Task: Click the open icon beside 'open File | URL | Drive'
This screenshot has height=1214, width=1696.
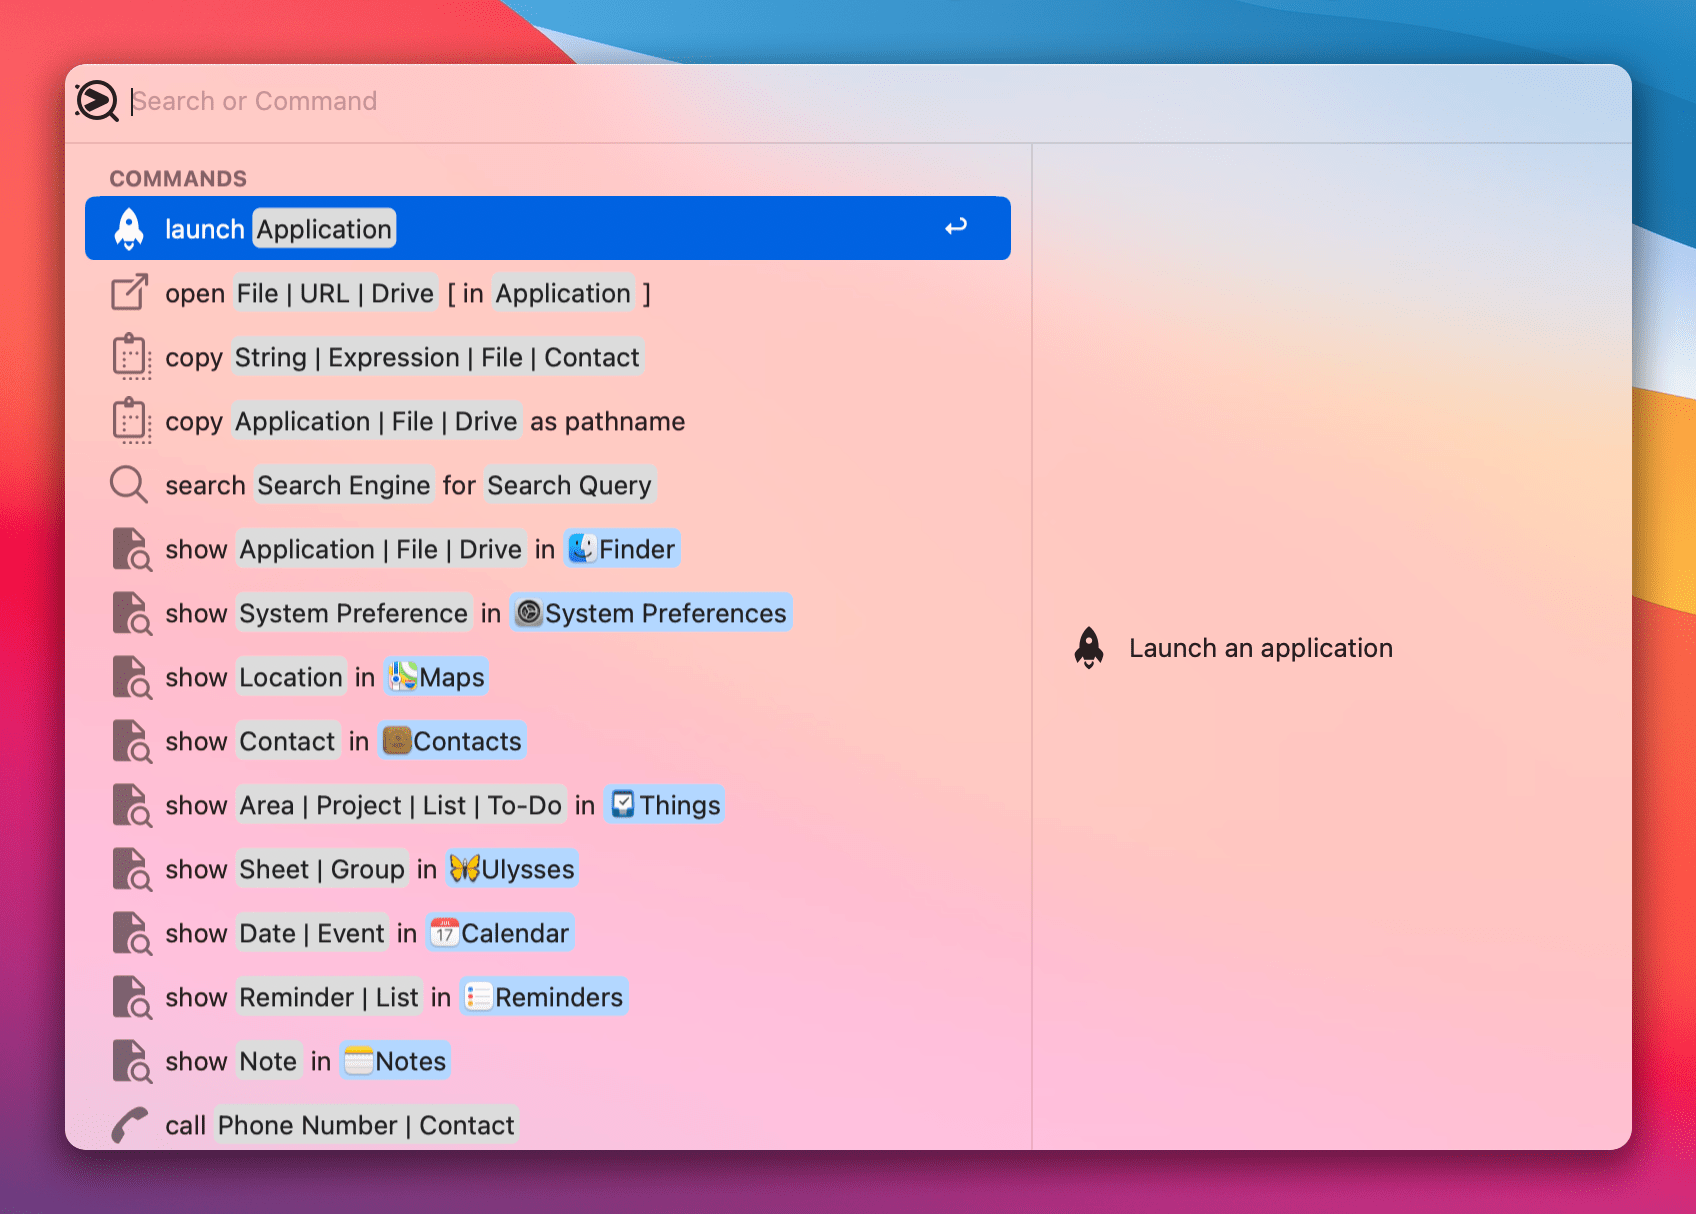Action: pyautogui.click(x=130, y=292)
